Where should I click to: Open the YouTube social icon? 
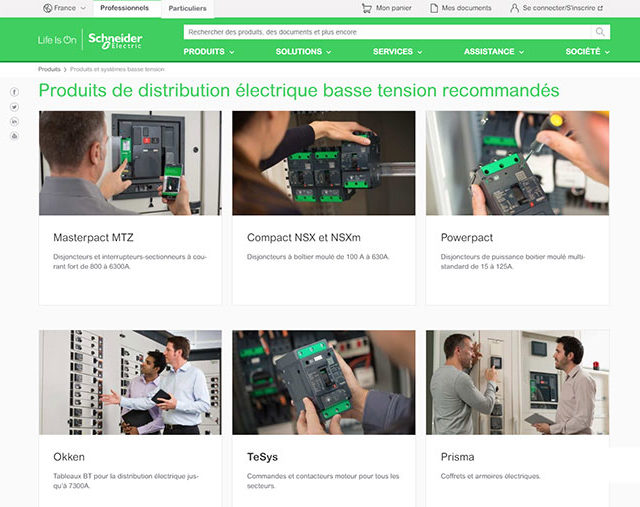pyautogui.click(x=14, y=136)
